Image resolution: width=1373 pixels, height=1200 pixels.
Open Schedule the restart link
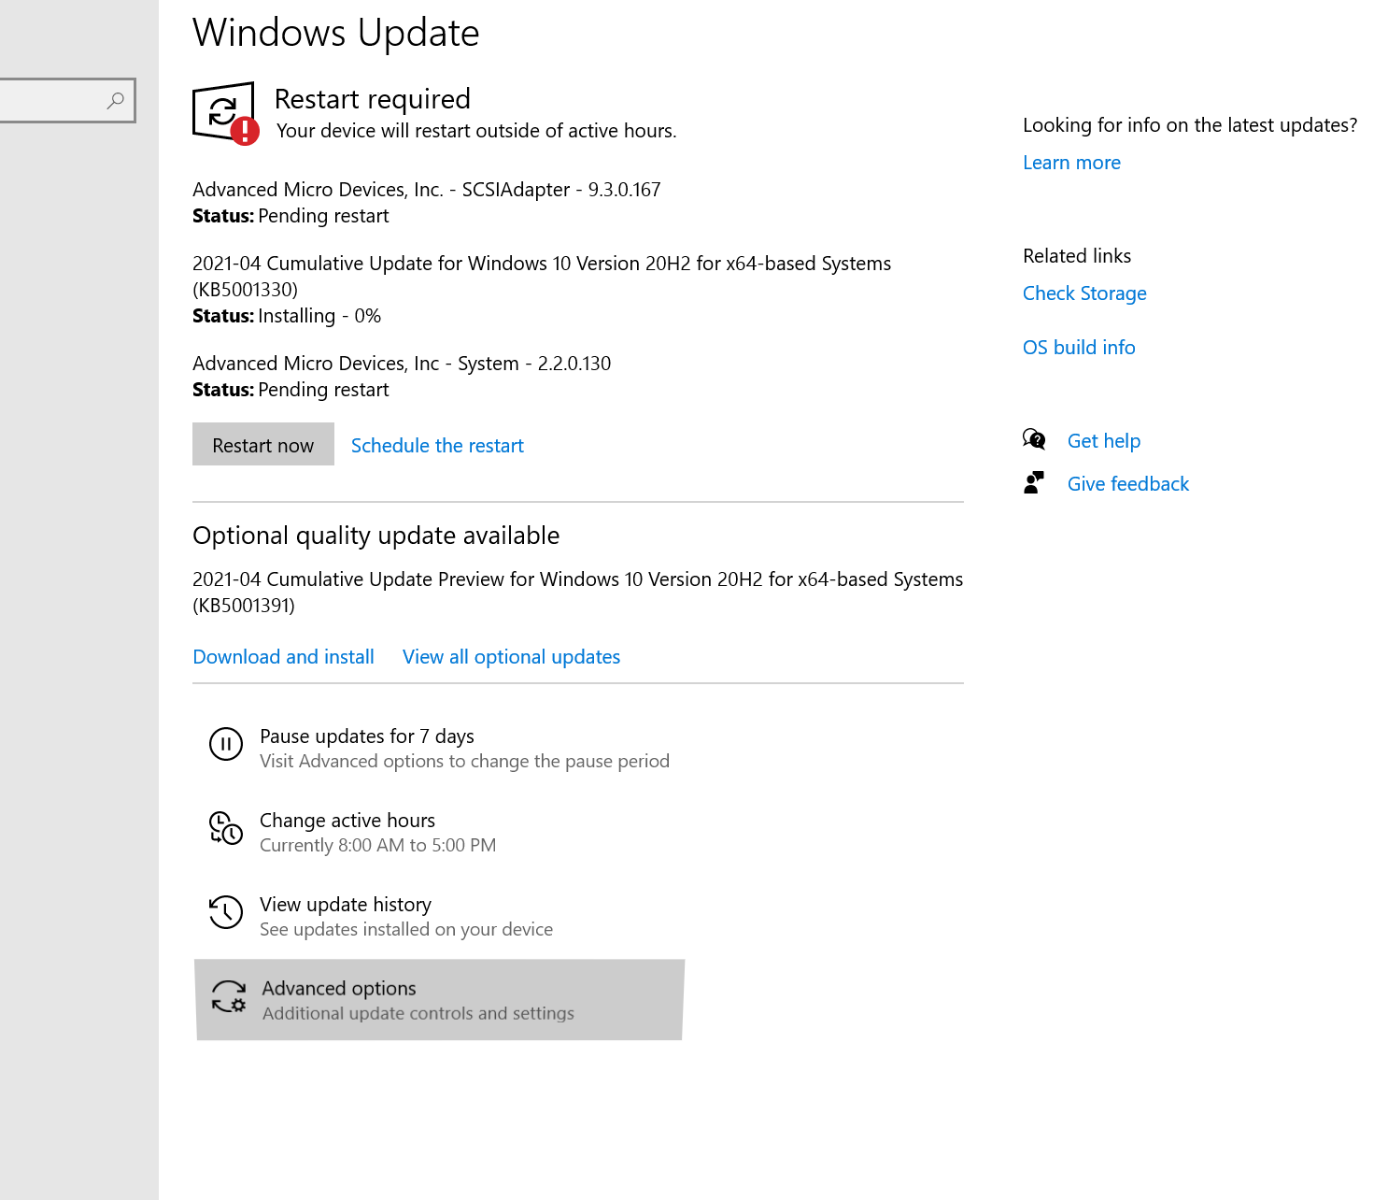(x=437, y=446)
